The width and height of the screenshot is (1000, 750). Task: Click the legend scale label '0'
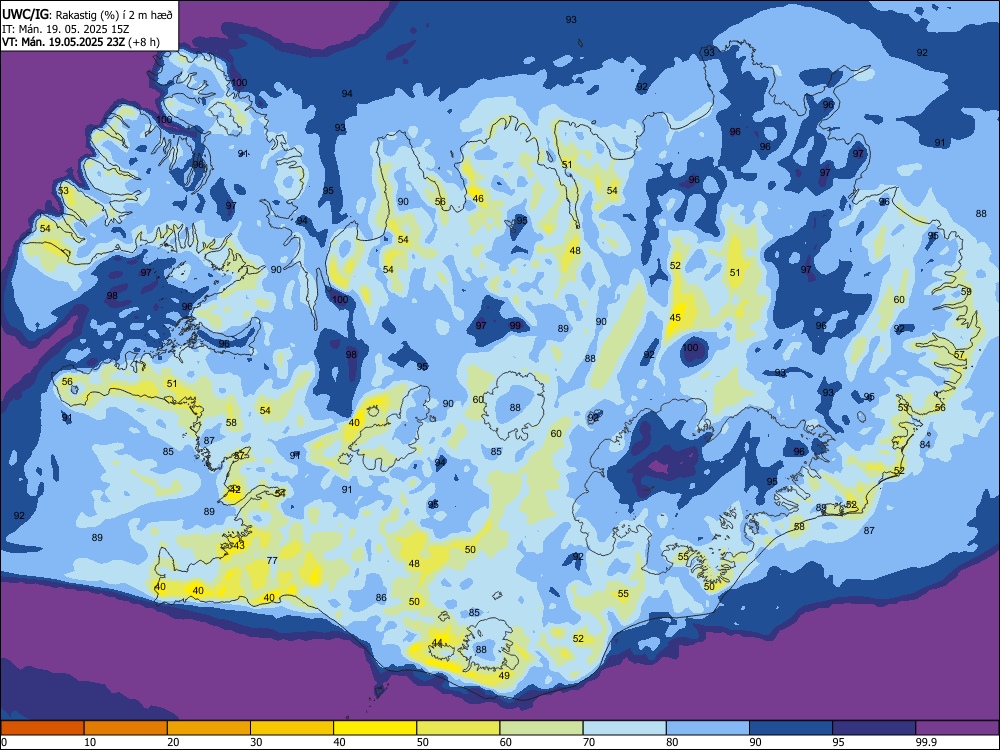click(x=4, y=742)
